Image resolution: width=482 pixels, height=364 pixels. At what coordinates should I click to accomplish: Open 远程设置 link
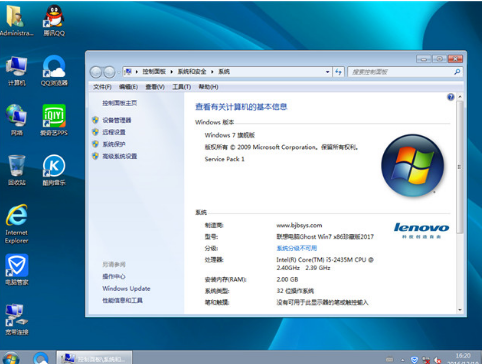tap(114, 132)
